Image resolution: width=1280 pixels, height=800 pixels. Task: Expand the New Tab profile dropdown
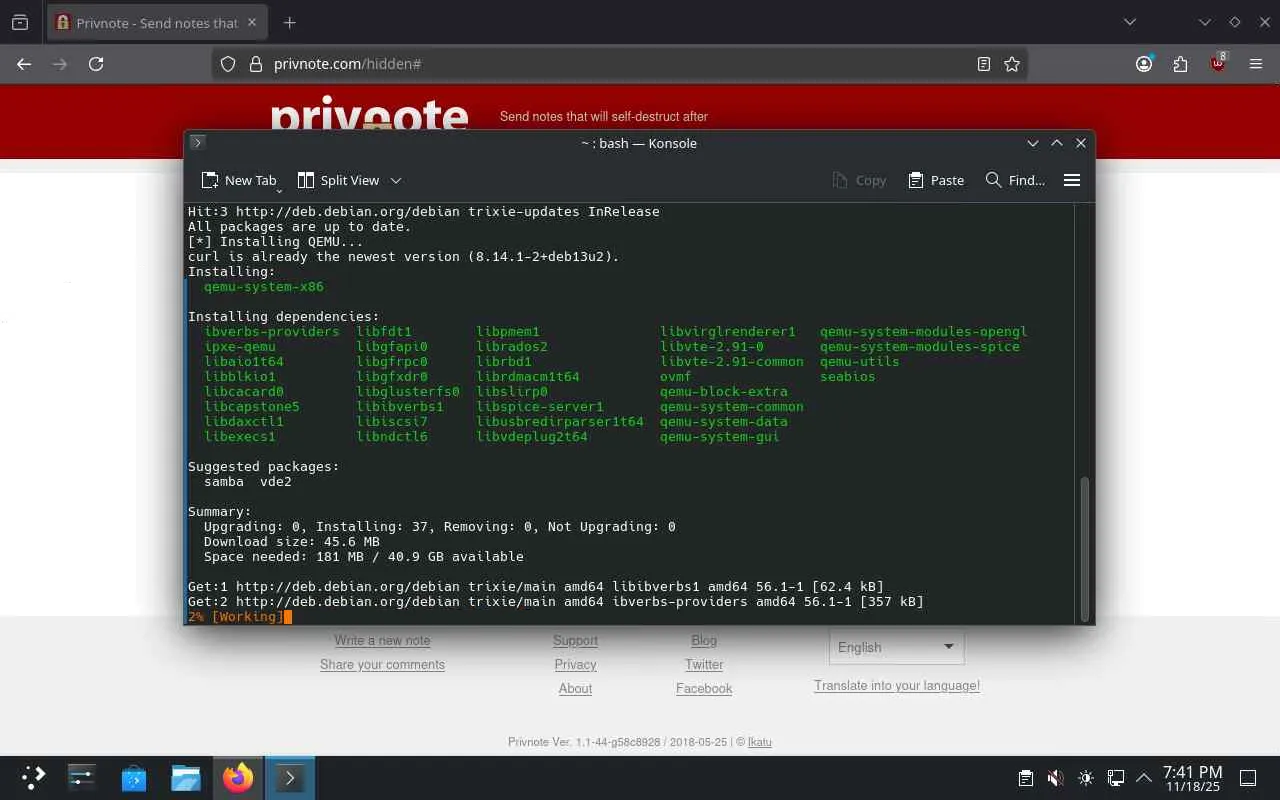(x=279, y=189)
